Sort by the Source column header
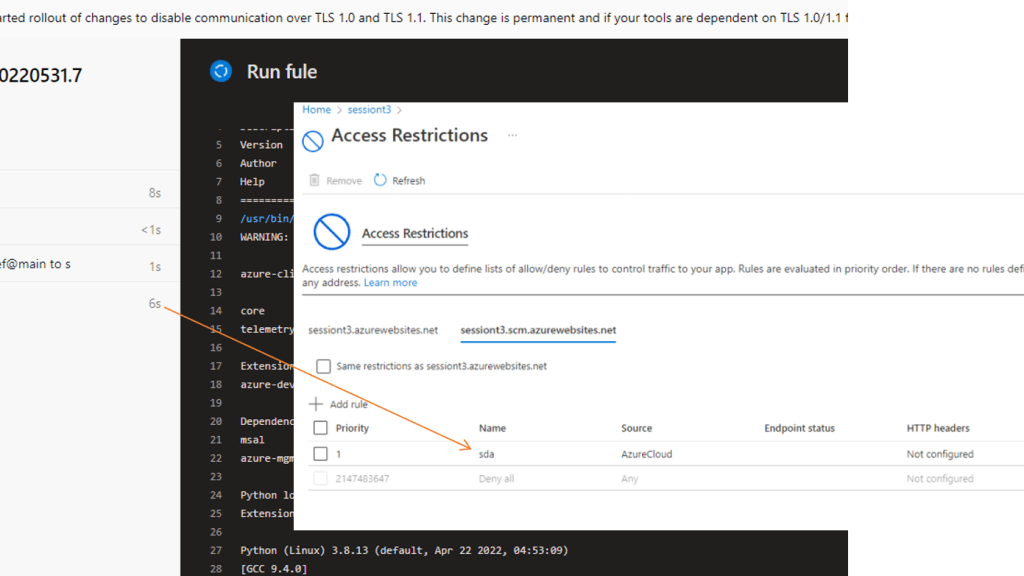 pos(636,428)
